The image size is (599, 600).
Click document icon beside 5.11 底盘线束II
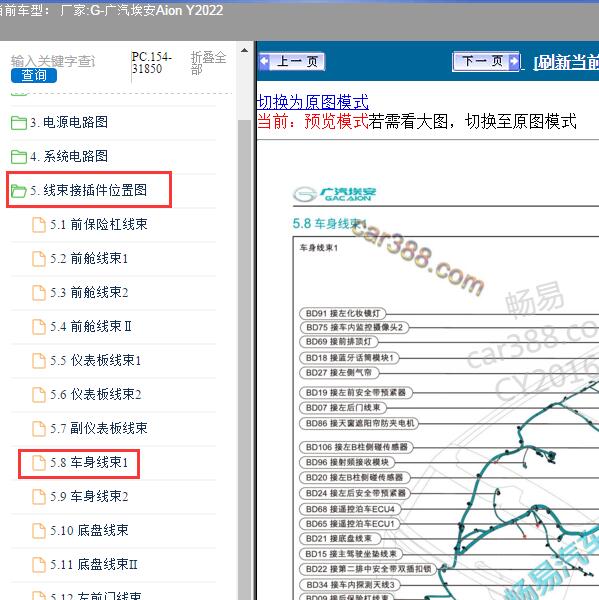(38, 565)
